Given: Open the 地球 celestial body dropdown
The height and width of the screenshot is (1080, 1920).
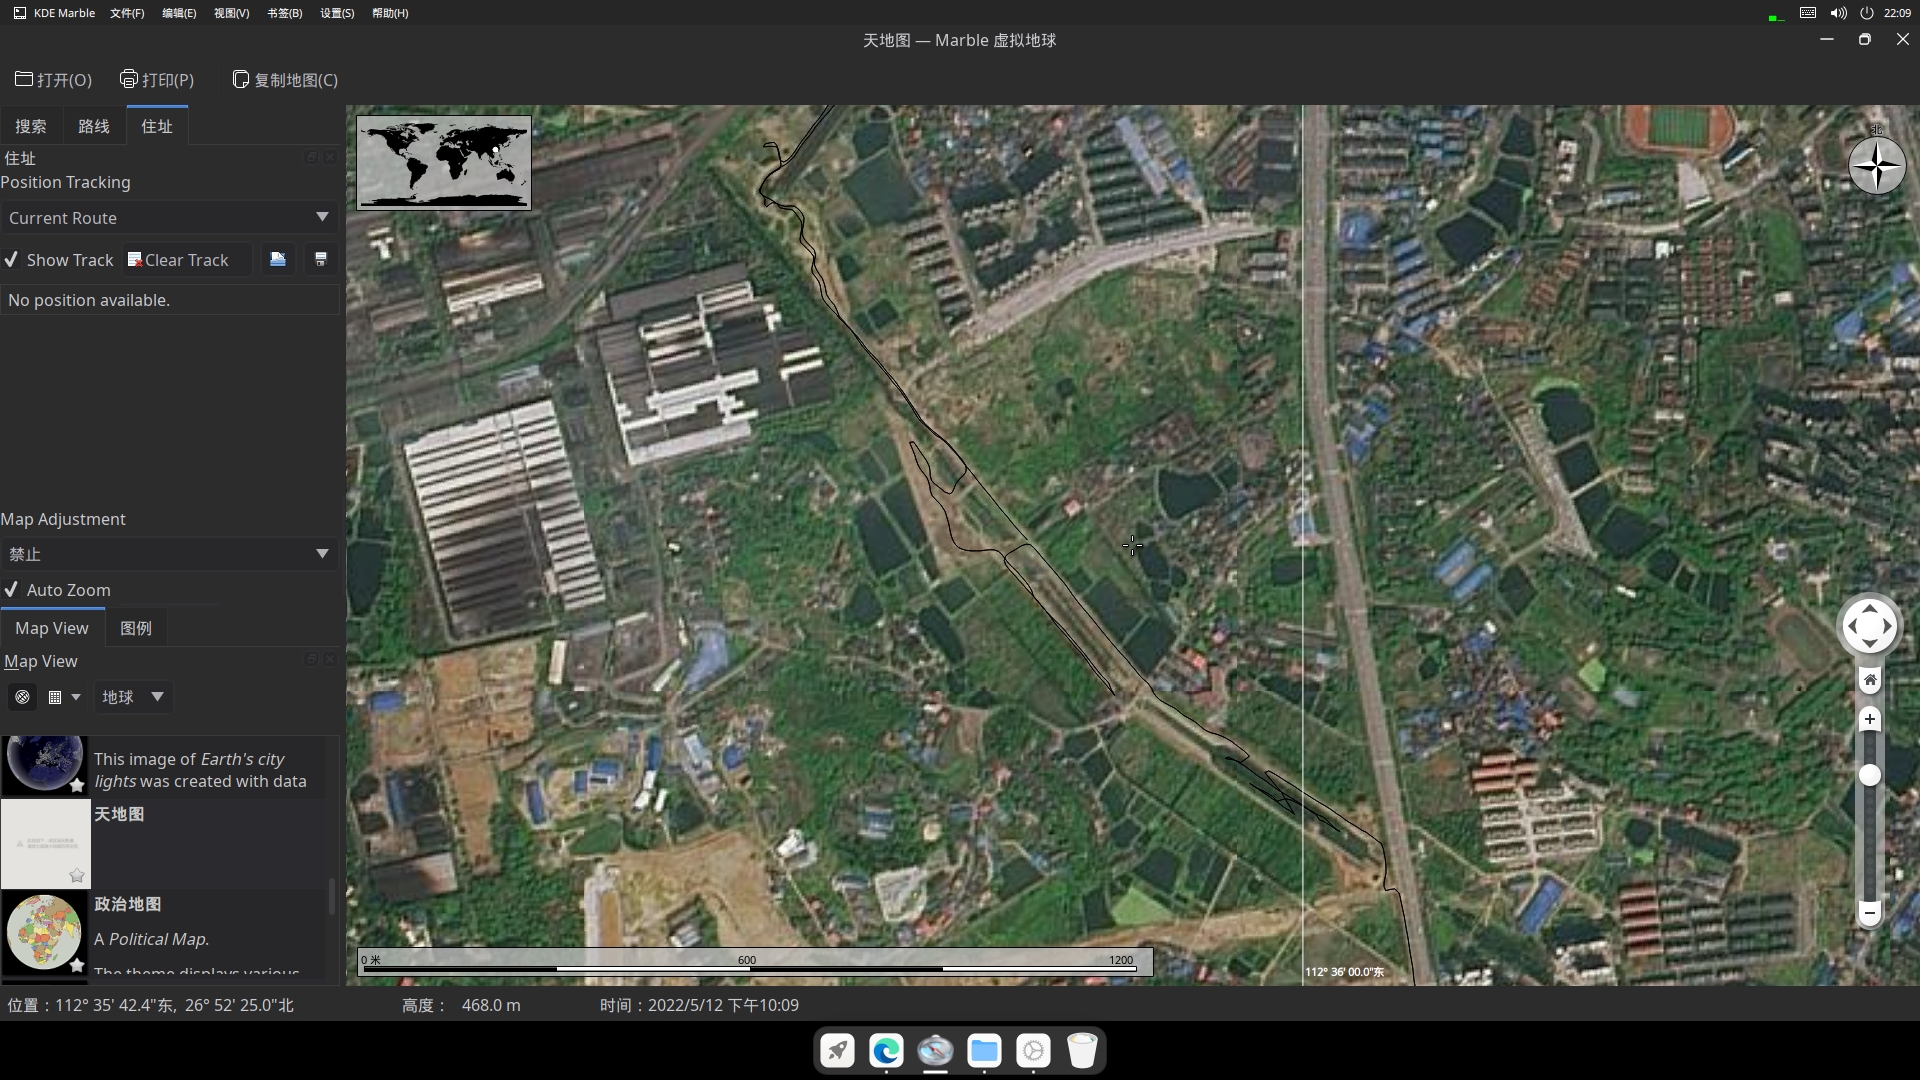Looking at the screenshot, I should (x=133, y=697).
